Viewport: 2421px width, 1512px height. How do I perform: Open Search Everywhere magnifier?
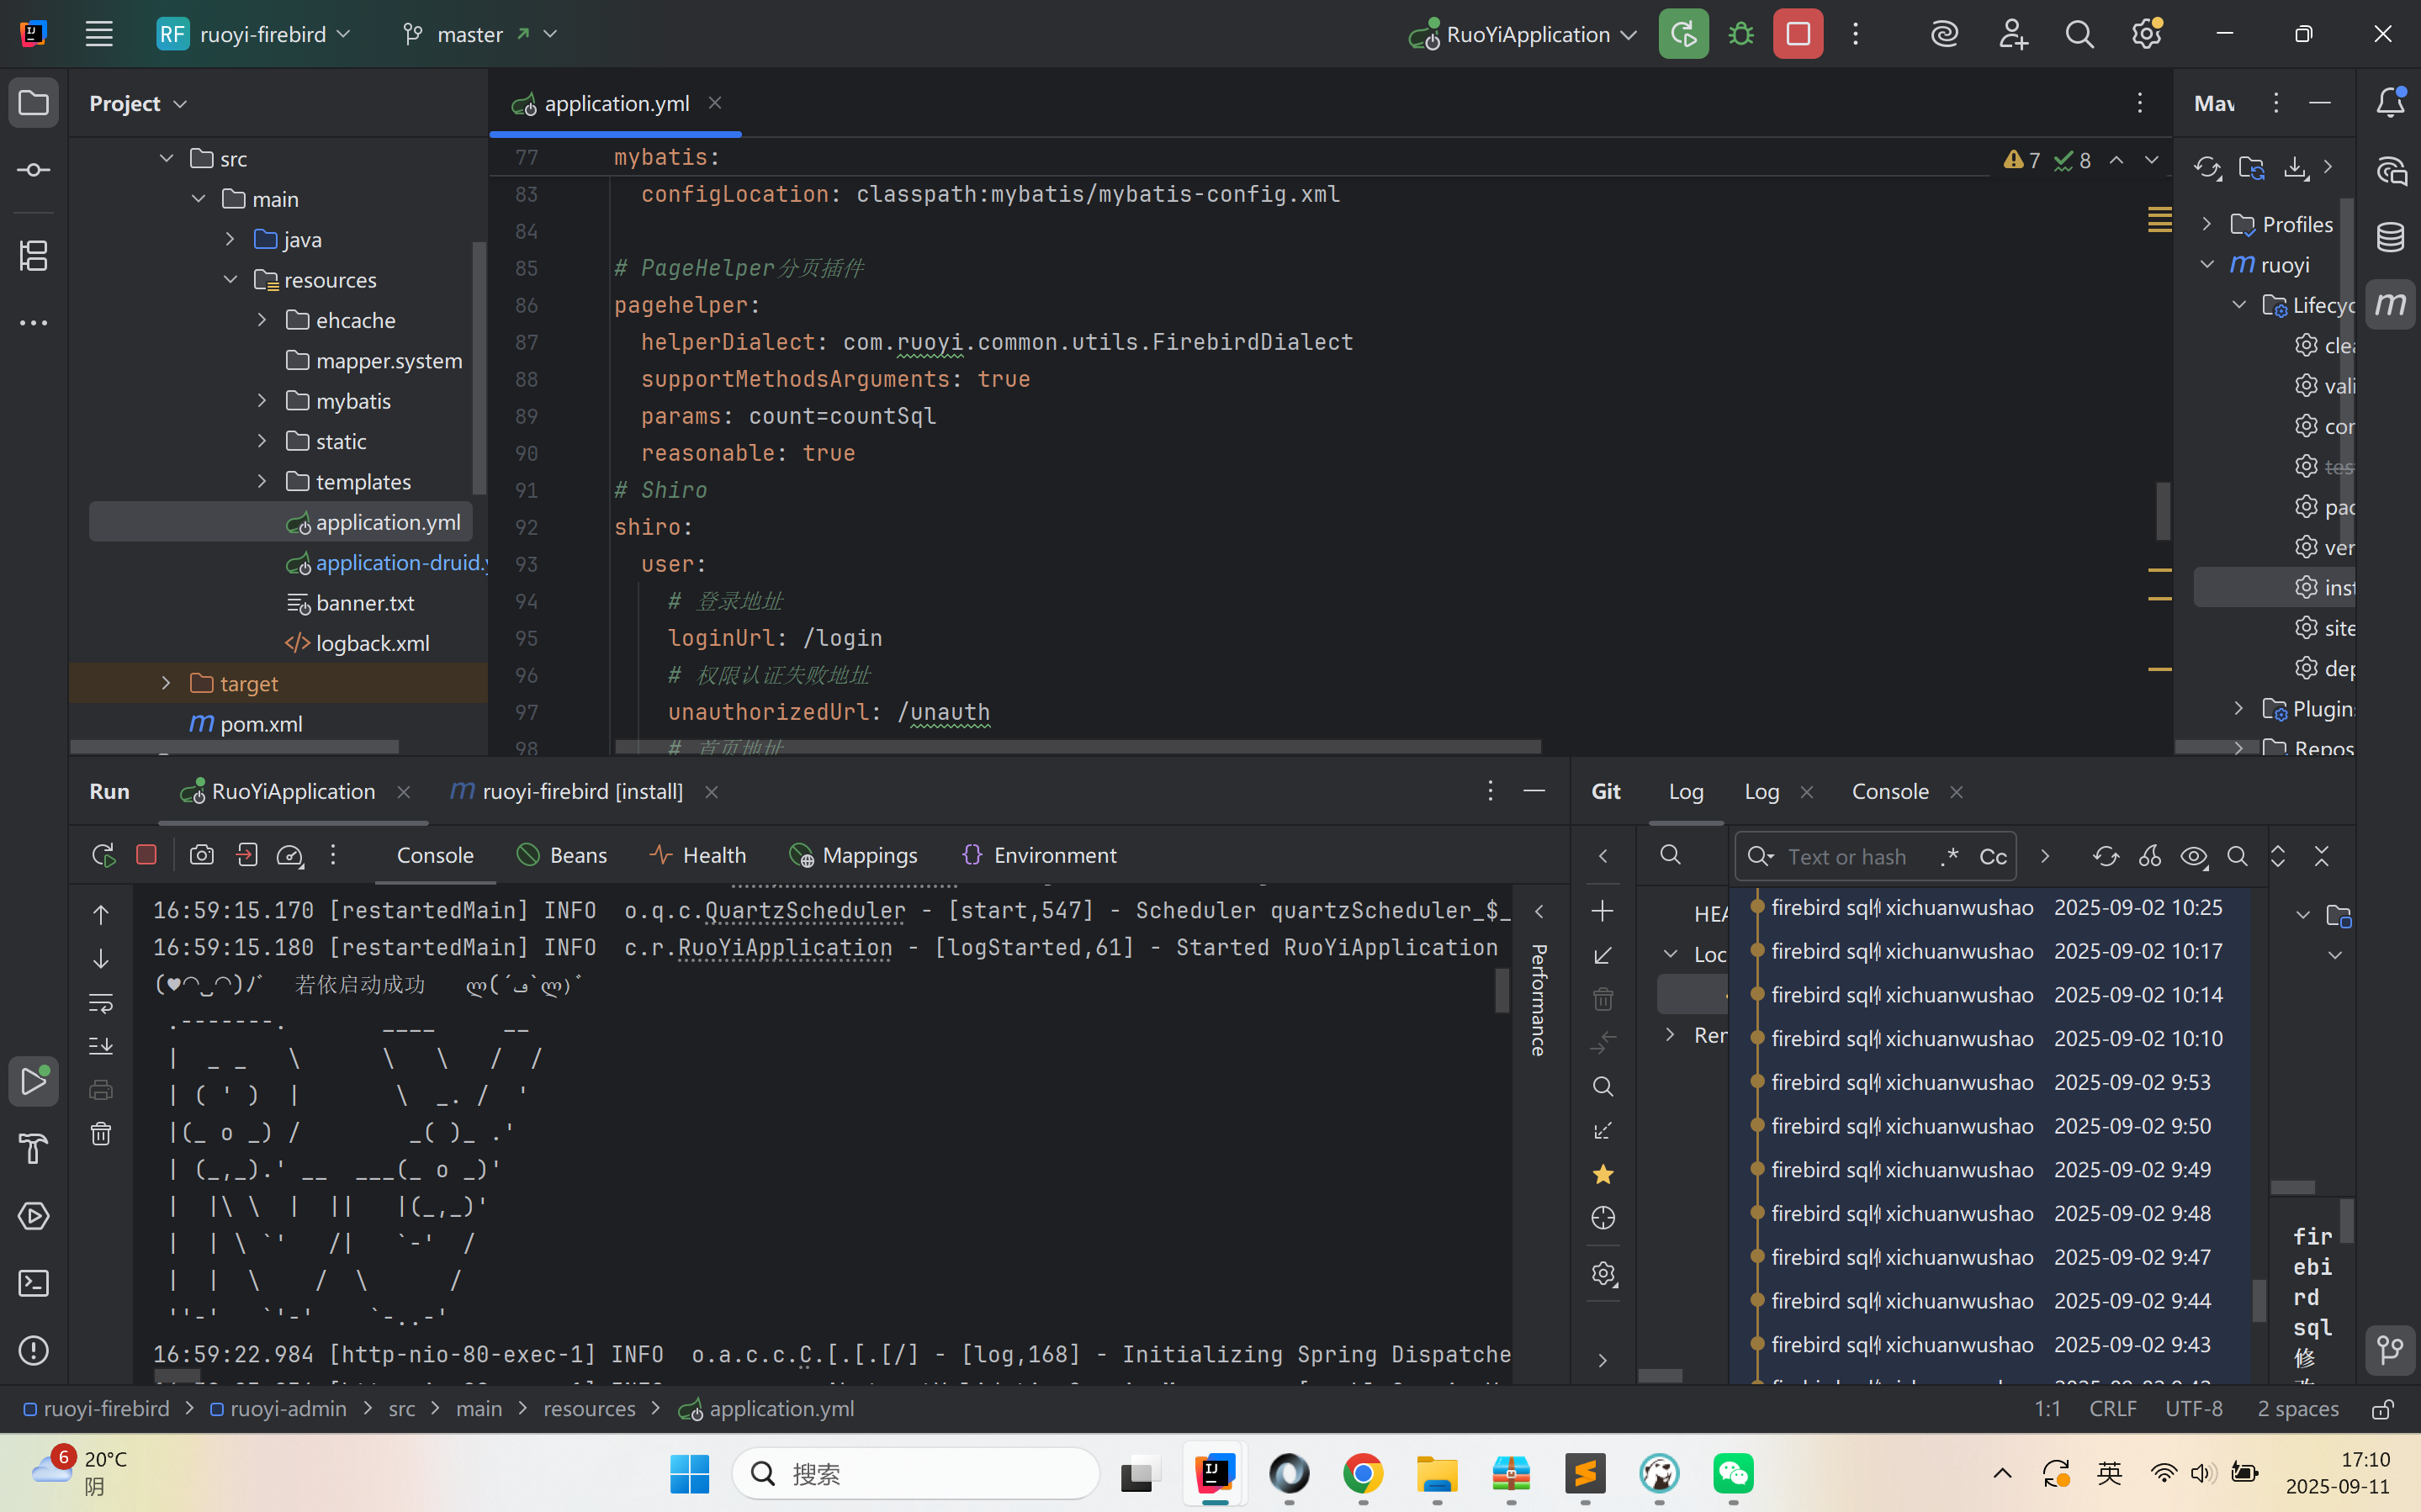(x=2080, y=34)
